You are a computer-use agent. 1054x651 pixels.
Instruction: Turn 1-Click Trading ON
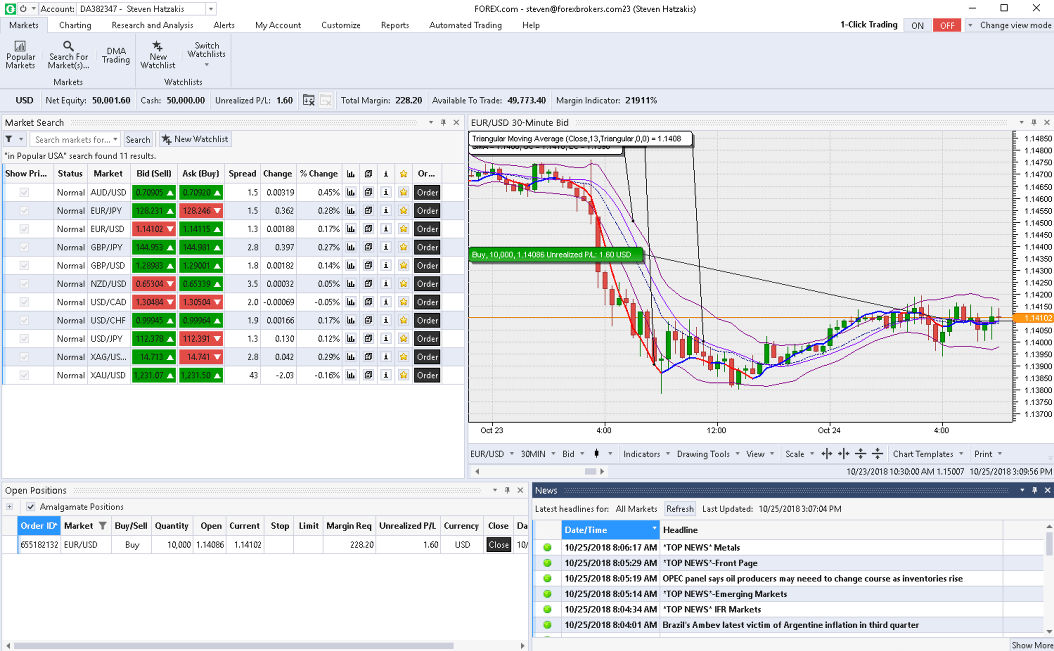tap(918, 26)
